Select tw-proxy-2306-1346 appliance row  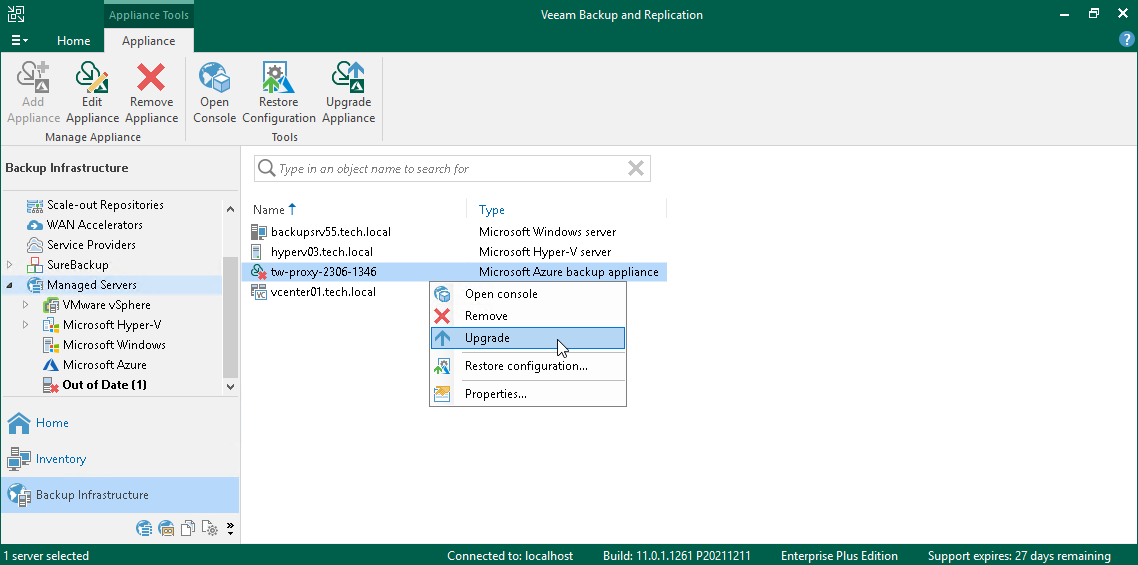click(x=454, y=272)
